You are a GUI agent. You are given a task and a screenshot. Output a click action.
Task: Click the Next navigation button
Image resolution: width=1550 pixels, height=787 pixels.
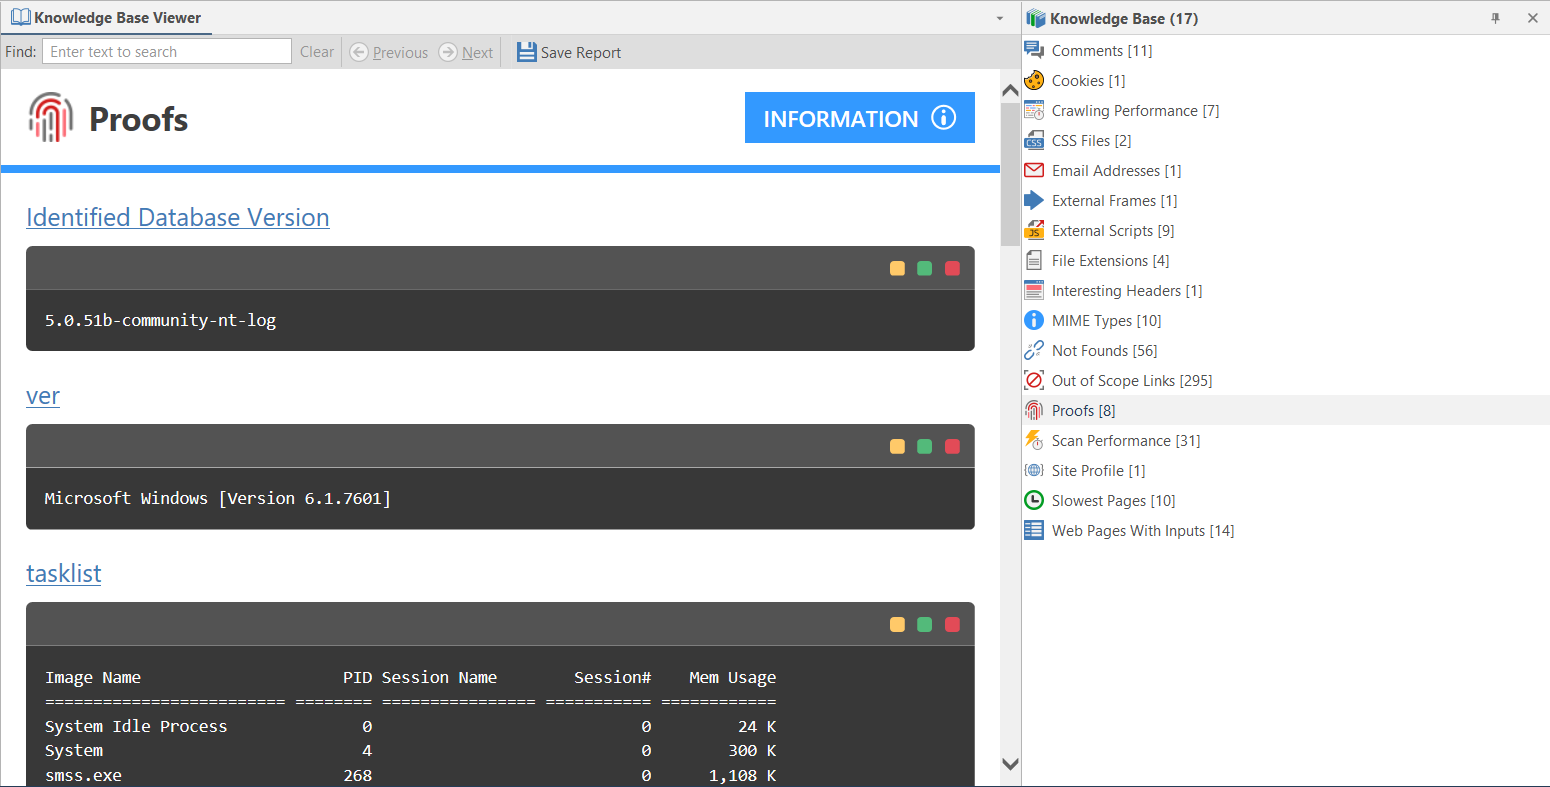click(x=466, y=51)
